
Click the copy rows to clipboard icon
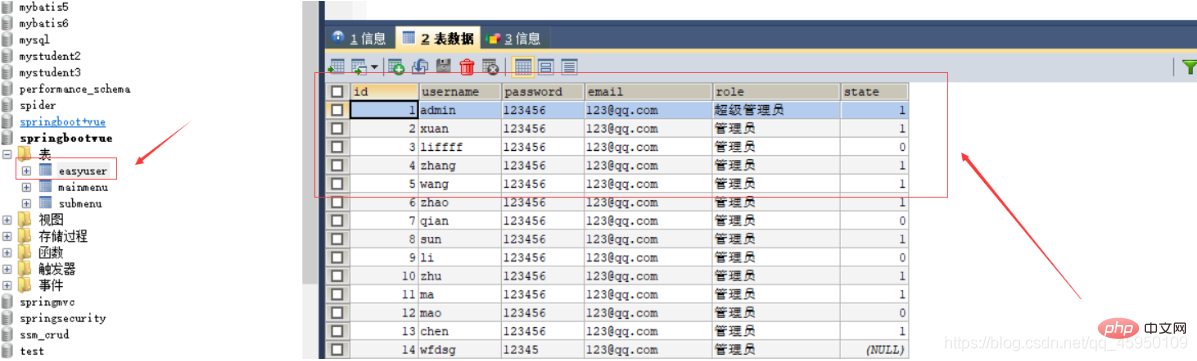coord(359,67)
